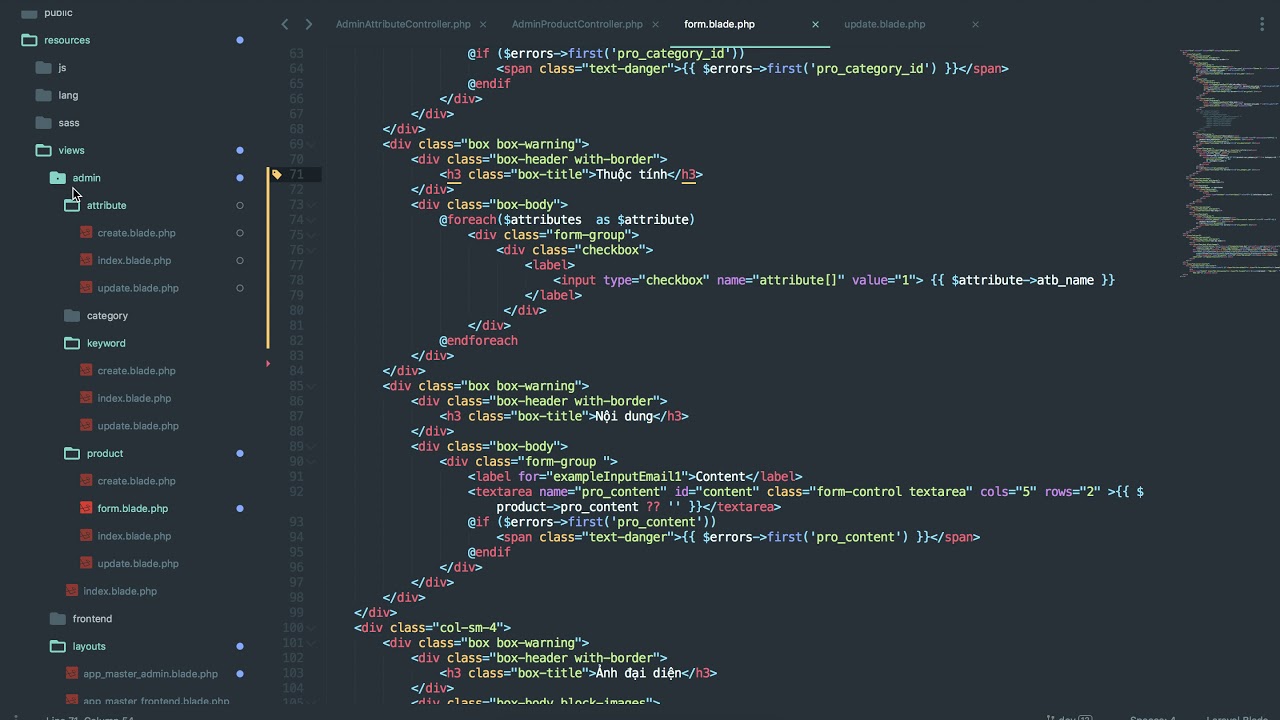
Task: Click line number 92 in the gutter
Action: [x=296, y=492]
